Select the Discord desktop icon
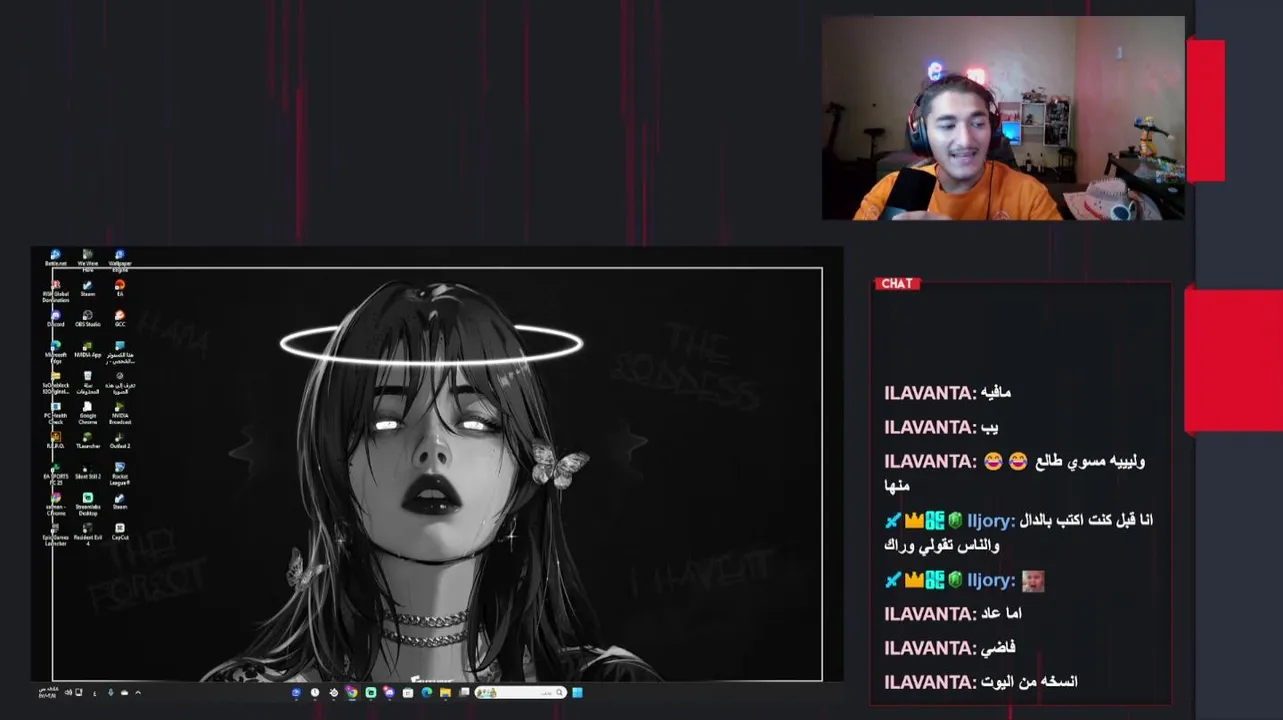1283x720 pixels. click(55, 319)
